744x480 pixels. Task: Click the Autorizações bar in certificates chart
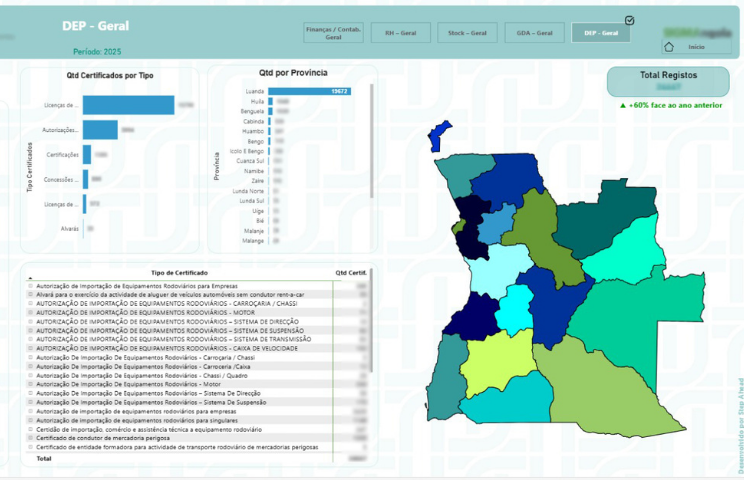pyautogui.click(x=100, y=130)
